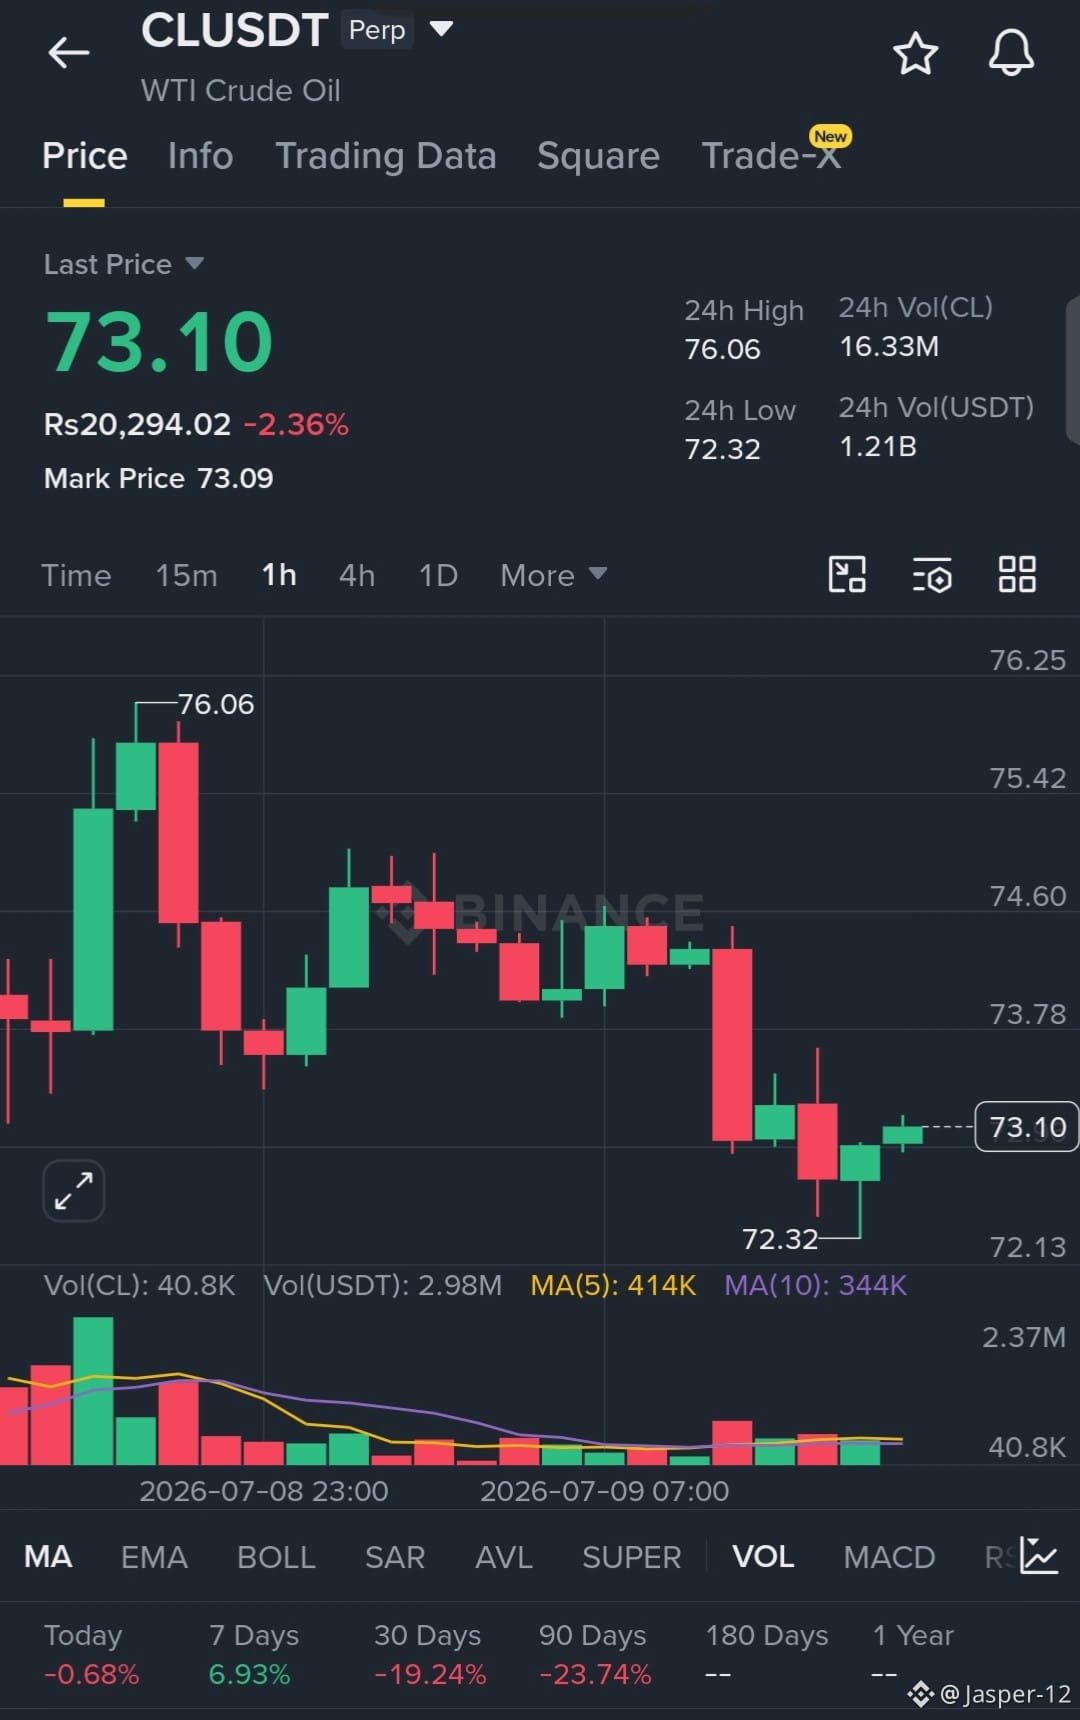Expand the More timeframes dropdown
Screen dimensions: 1080x1720
click(x=553, y=575)
